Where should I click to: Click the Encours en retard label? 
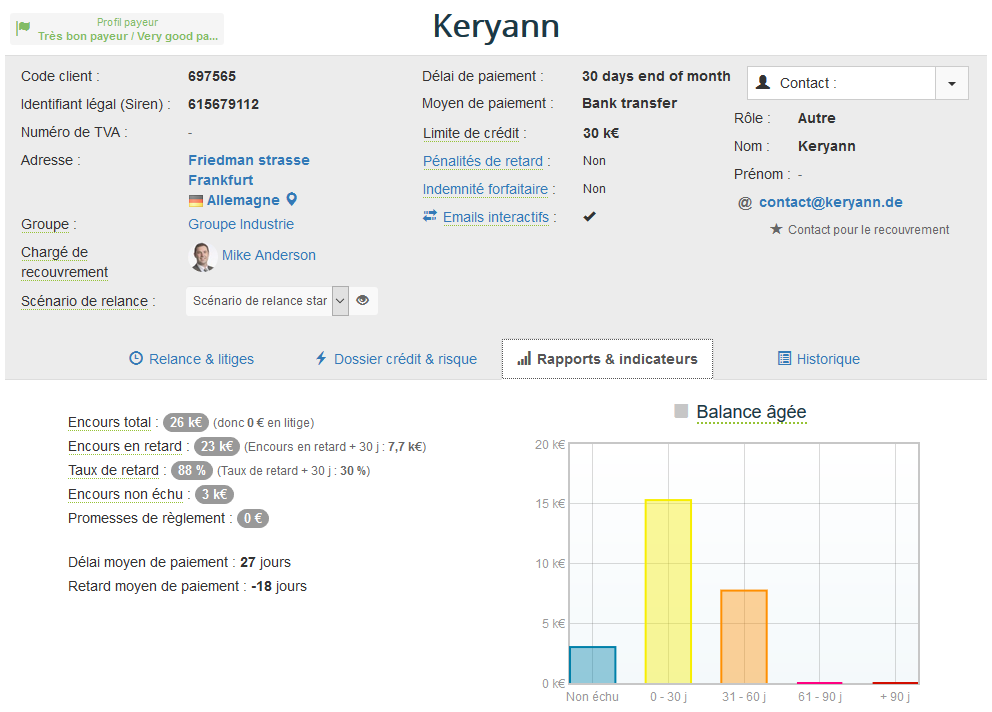click(x=125, y=446)
